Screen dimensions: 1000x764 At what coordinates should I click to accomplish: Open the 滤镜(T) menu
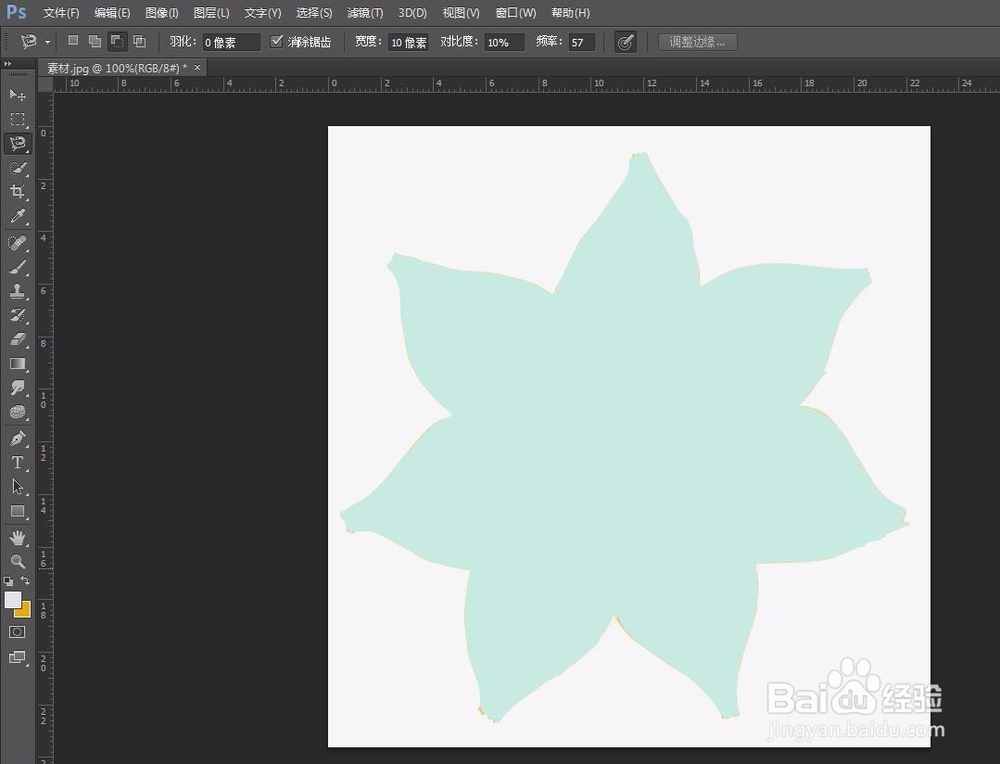click(x=365, y=13)
